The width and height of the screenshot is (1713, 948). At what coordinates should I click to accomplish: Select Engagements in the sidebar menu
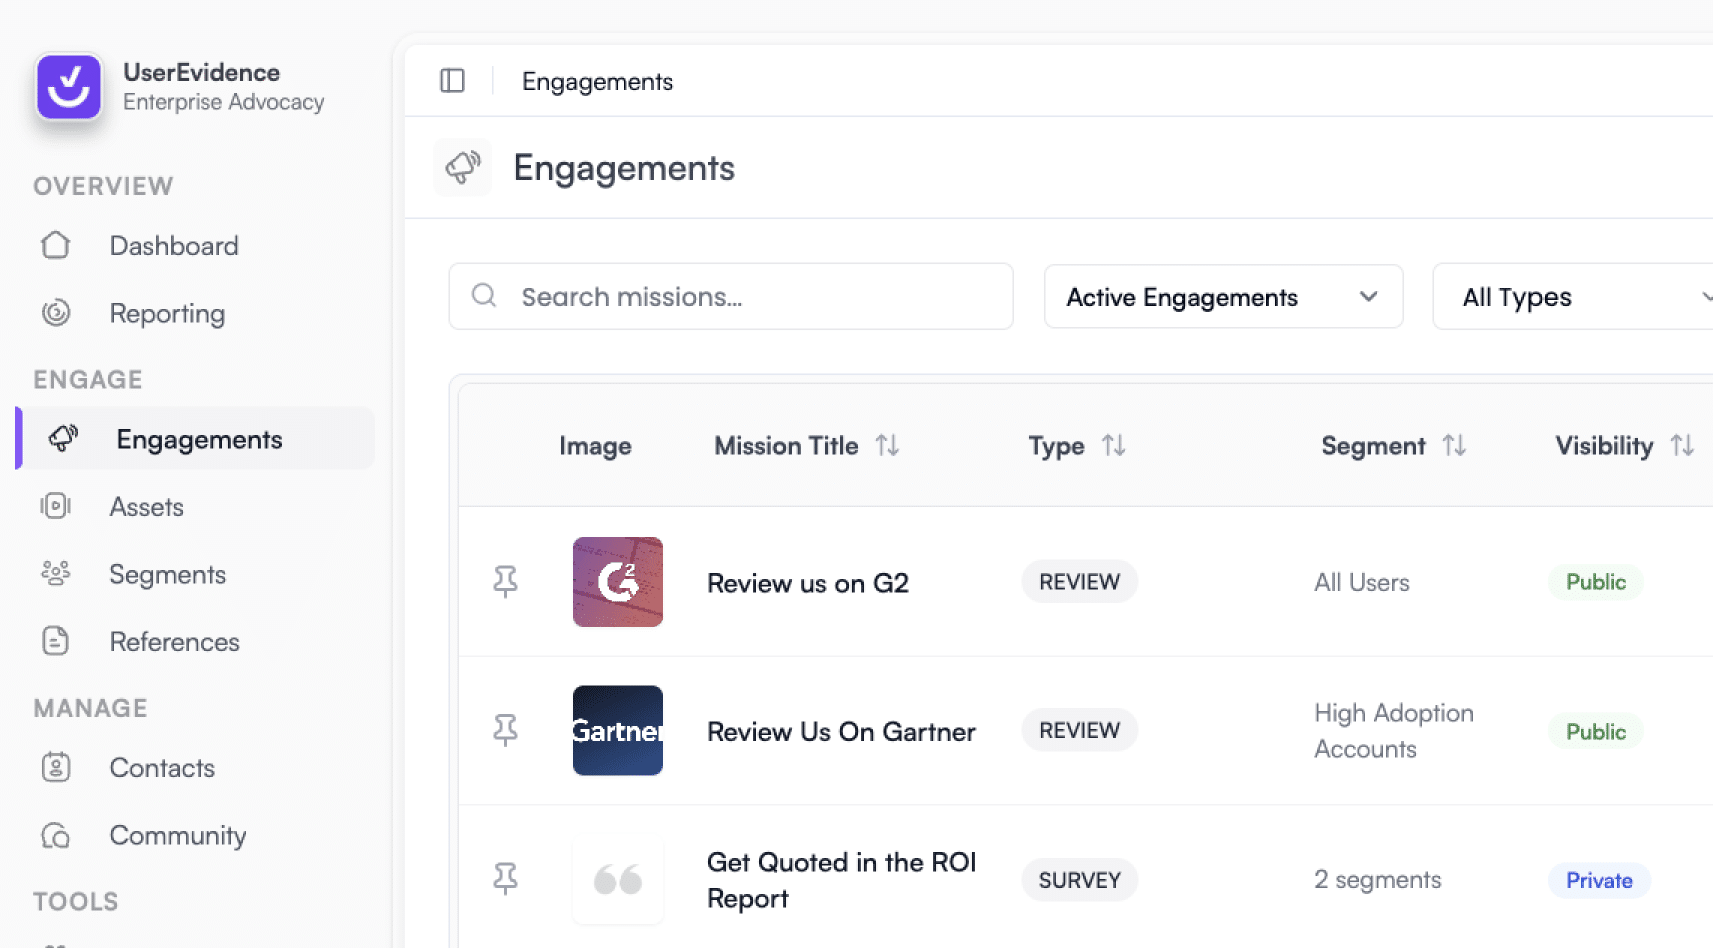click(x=199, y=439)
